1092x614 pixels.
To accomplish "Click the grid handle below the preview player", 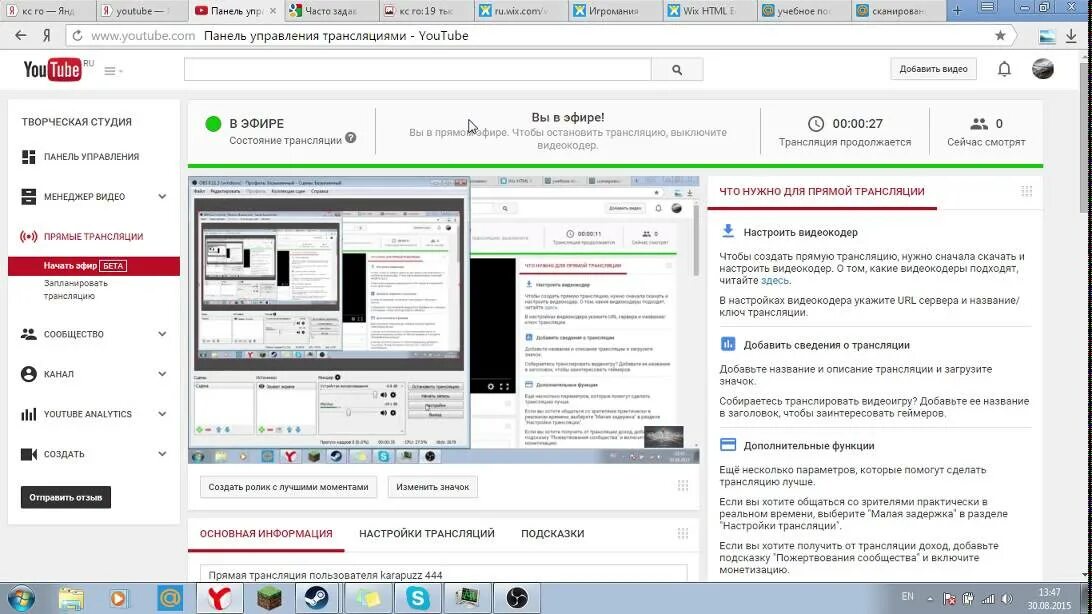I will [x=682, y=485].
